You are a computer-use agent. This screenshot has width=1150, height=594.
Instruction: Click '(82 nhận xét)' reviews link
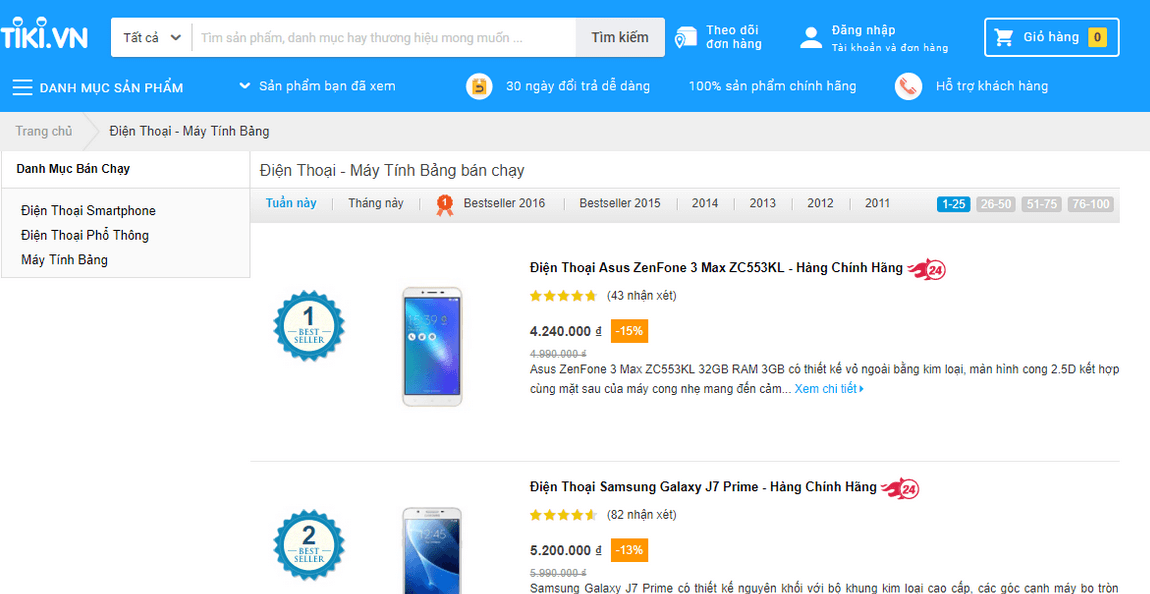click(x=642, y=516)
